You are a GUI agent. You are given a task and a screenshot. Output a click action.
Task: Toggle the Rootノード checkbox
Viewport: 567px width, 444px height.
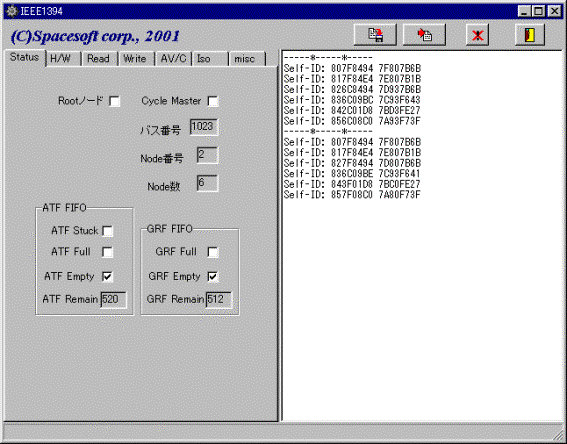(x=114, y=101)
